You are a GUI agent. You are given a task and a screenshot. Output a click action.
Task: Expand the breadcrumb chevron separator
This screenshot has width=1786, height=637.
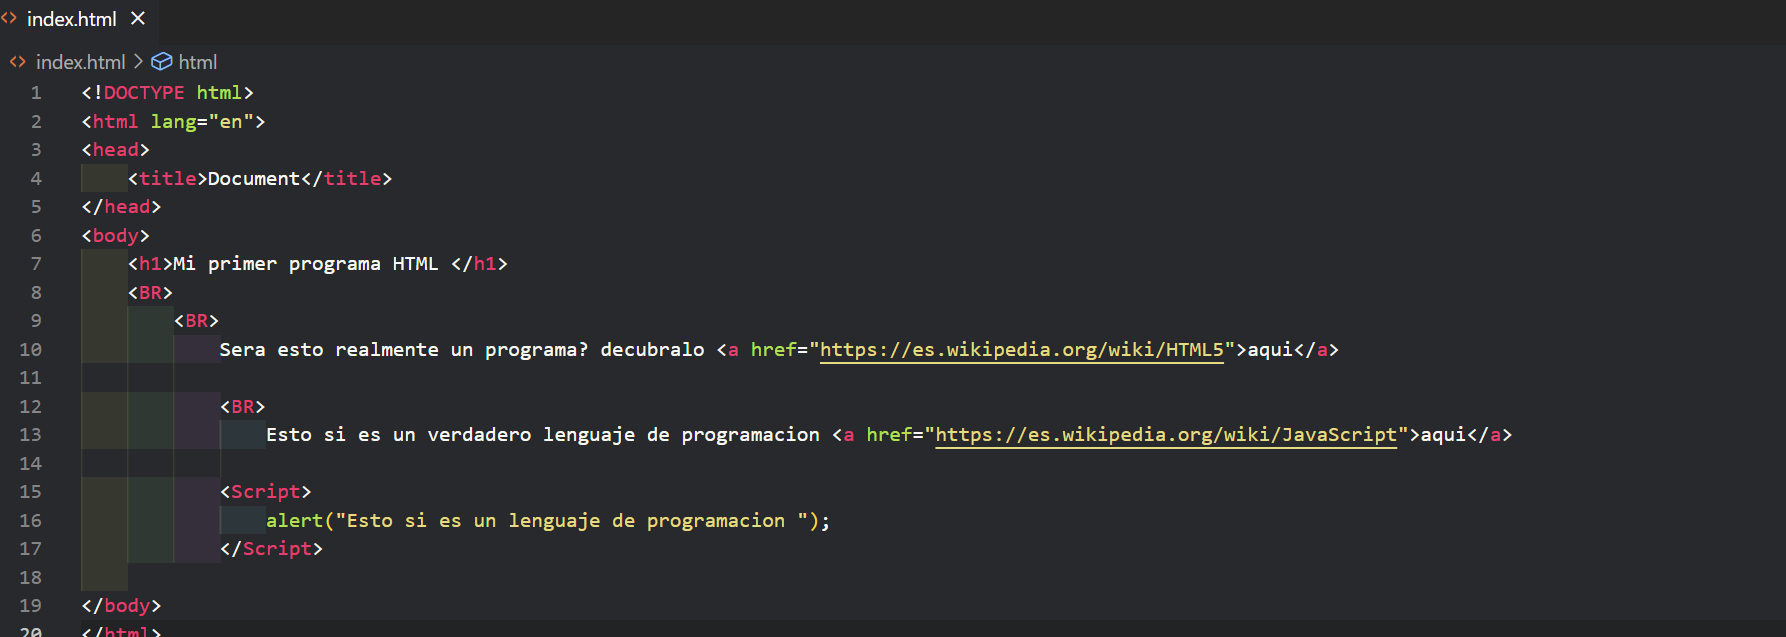click(138, 62)
